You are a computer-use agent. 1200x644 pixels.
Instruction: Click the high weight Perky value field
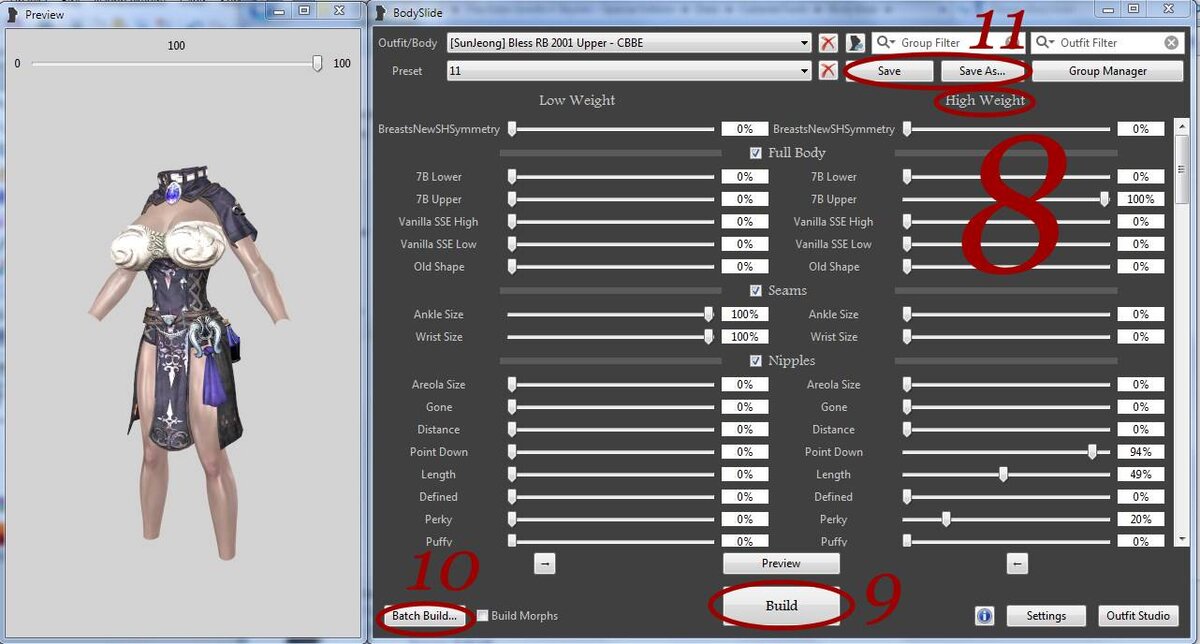tap(1140, 519)
